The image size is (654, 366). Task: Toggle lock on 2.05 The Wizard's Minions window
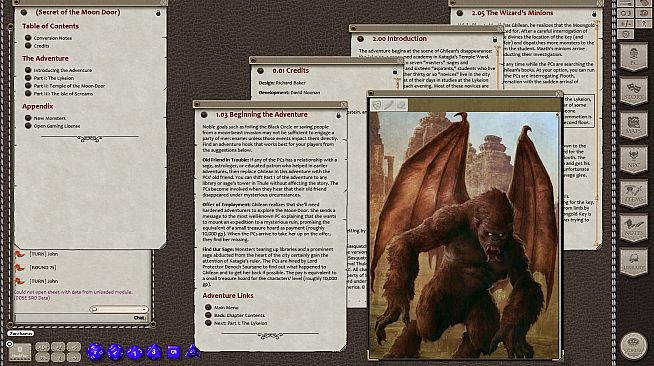(594, 14)
